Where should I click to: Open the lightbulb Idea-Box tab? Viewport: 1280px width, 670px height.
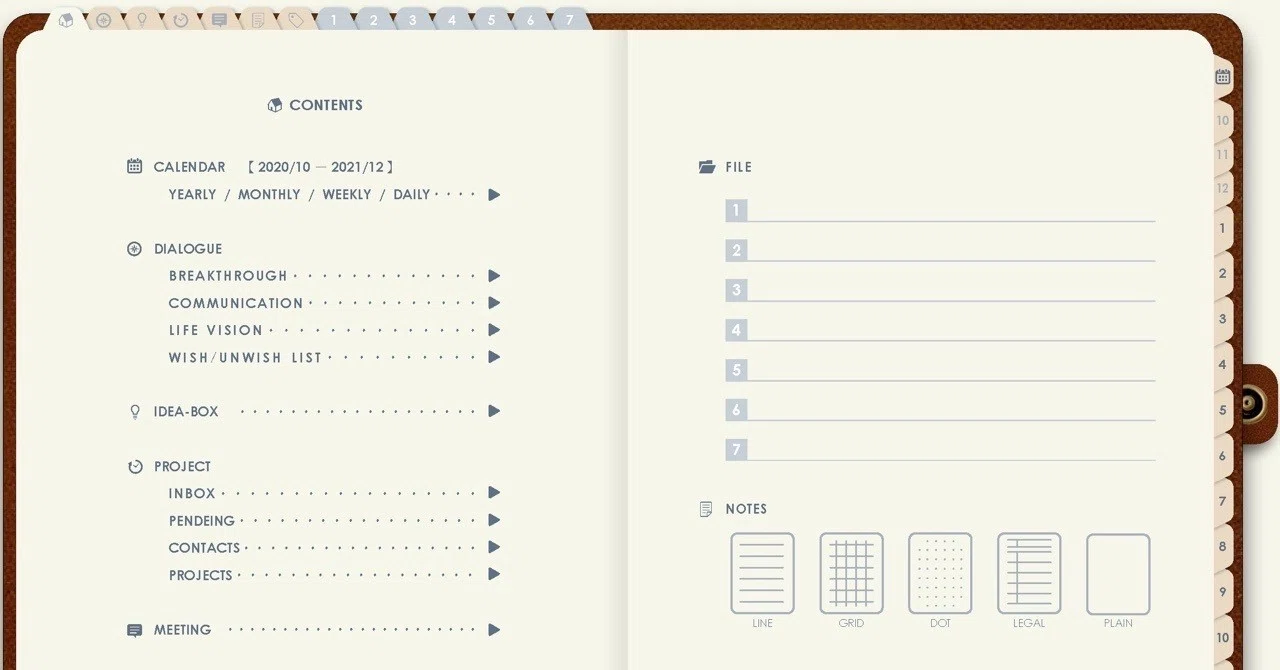pyautogui.click(x=142, y=20)
